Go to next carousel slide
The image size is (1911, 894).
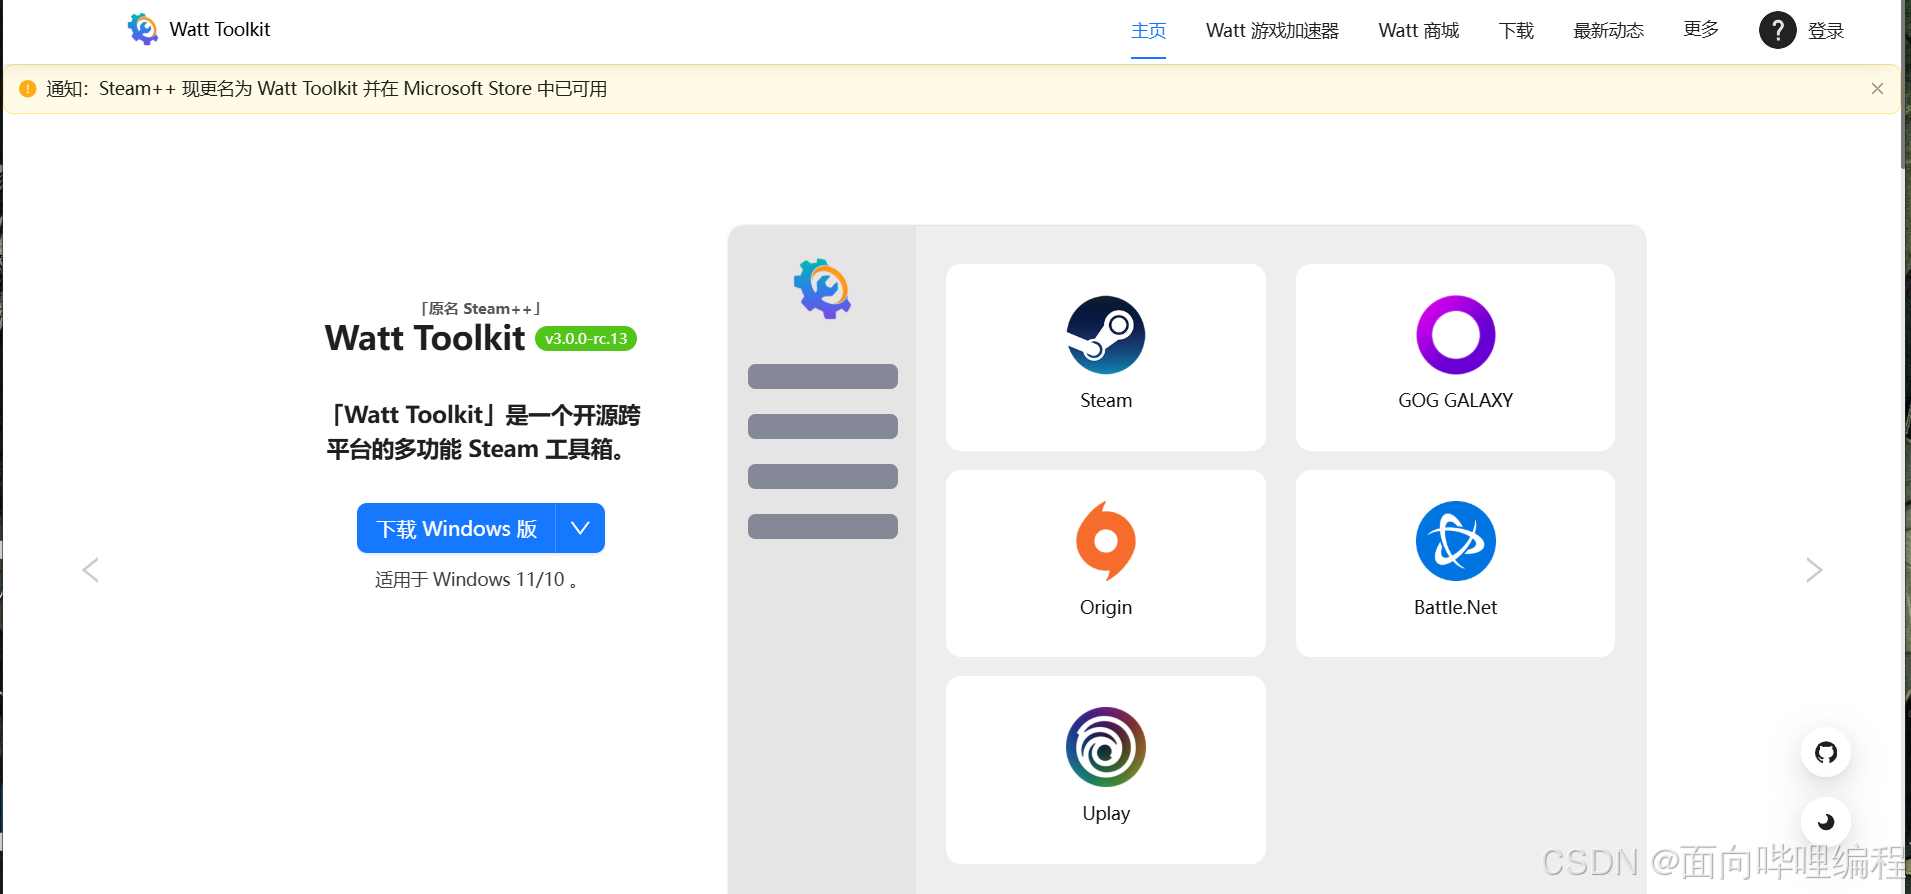click(1814, 570)
